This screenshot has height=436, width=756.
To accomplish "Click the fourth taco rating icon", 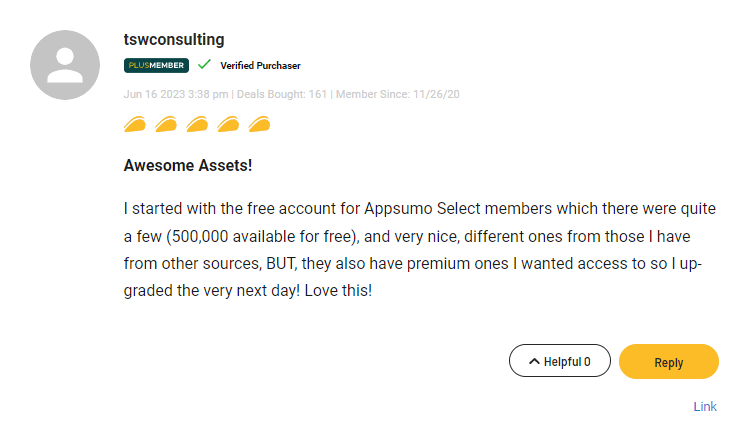I will (x=229, y=125).
